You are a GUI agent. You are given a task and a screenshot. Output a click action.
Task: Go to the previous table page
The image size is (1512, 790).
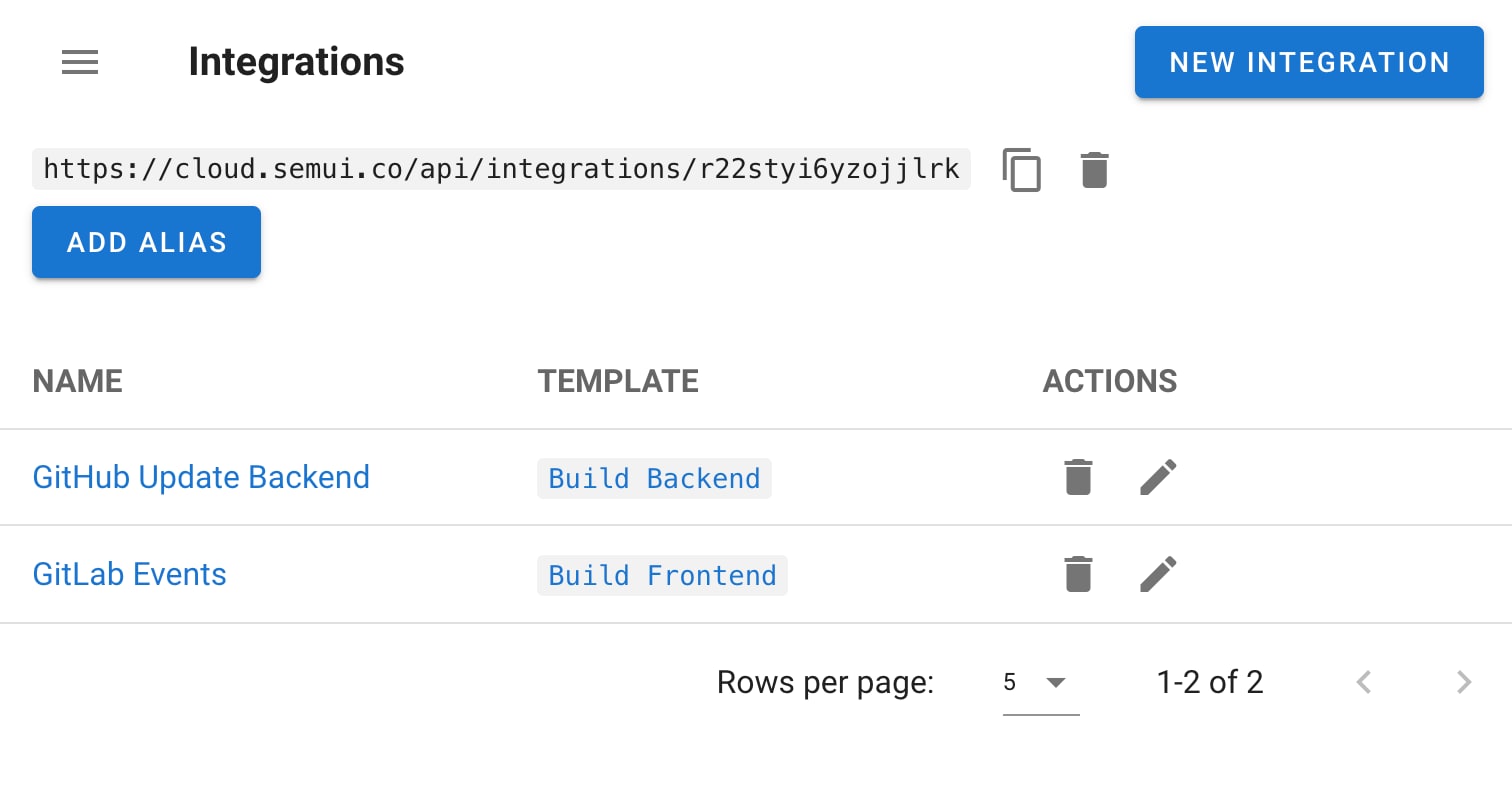coord(1364,682)
